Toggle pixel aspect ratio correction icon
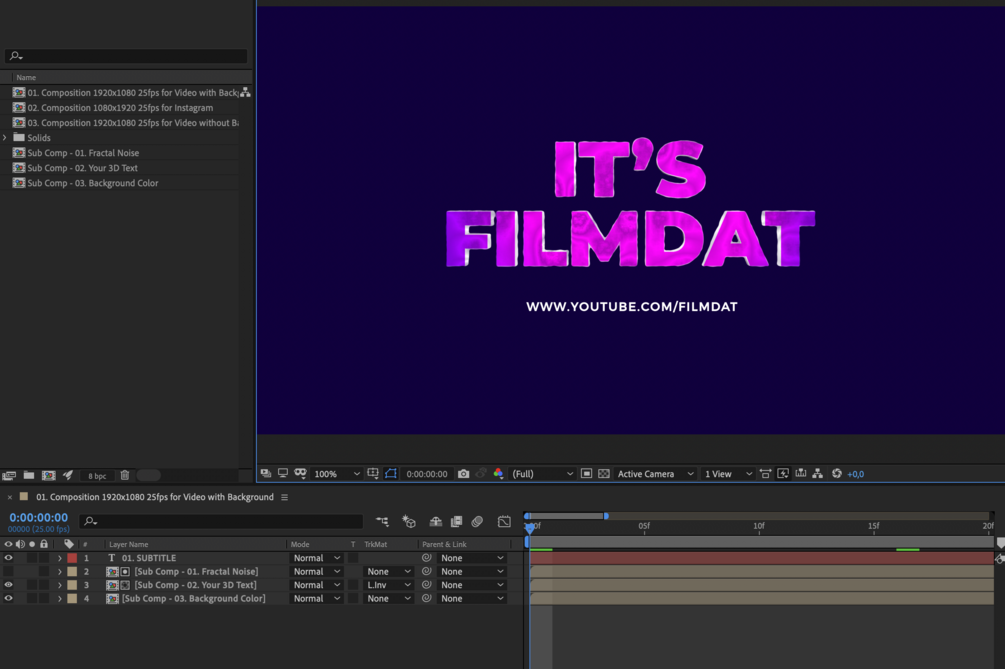1005x669 pixels. coord(765,474)
